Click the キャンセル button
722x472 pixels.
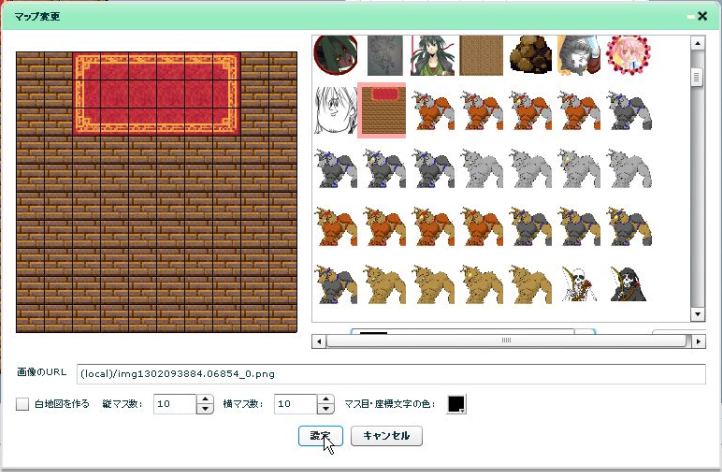387,436
